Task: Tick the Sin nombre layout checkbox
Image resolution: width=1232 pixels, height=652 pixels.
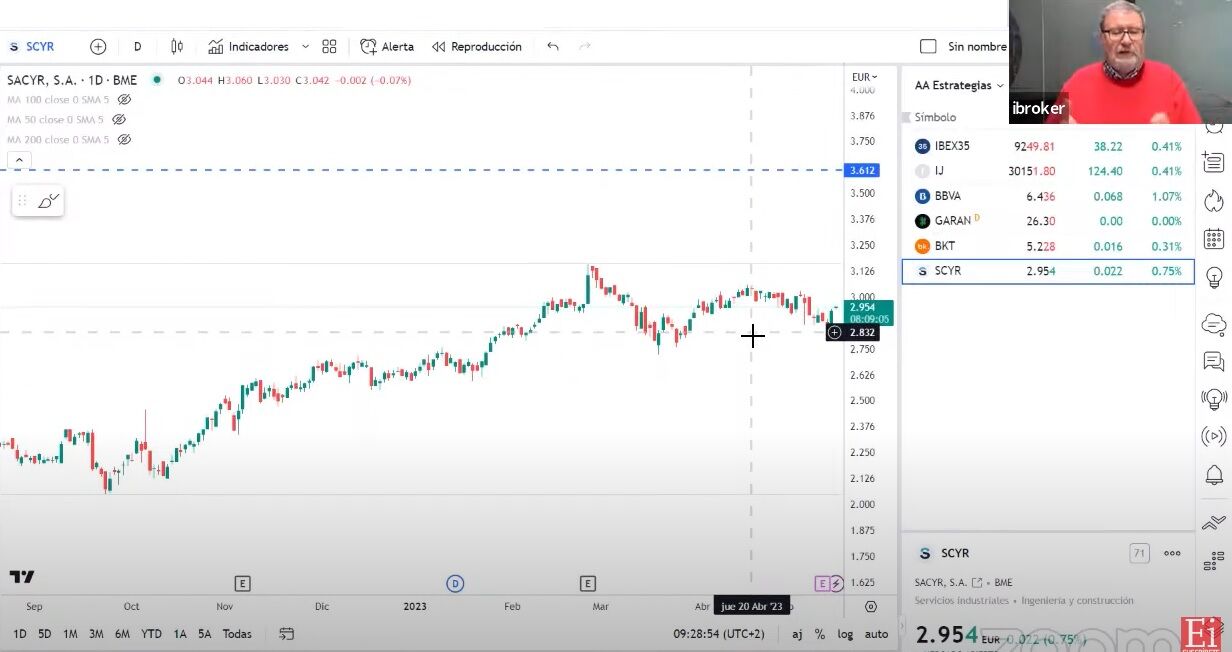Action: click(928, 47)
